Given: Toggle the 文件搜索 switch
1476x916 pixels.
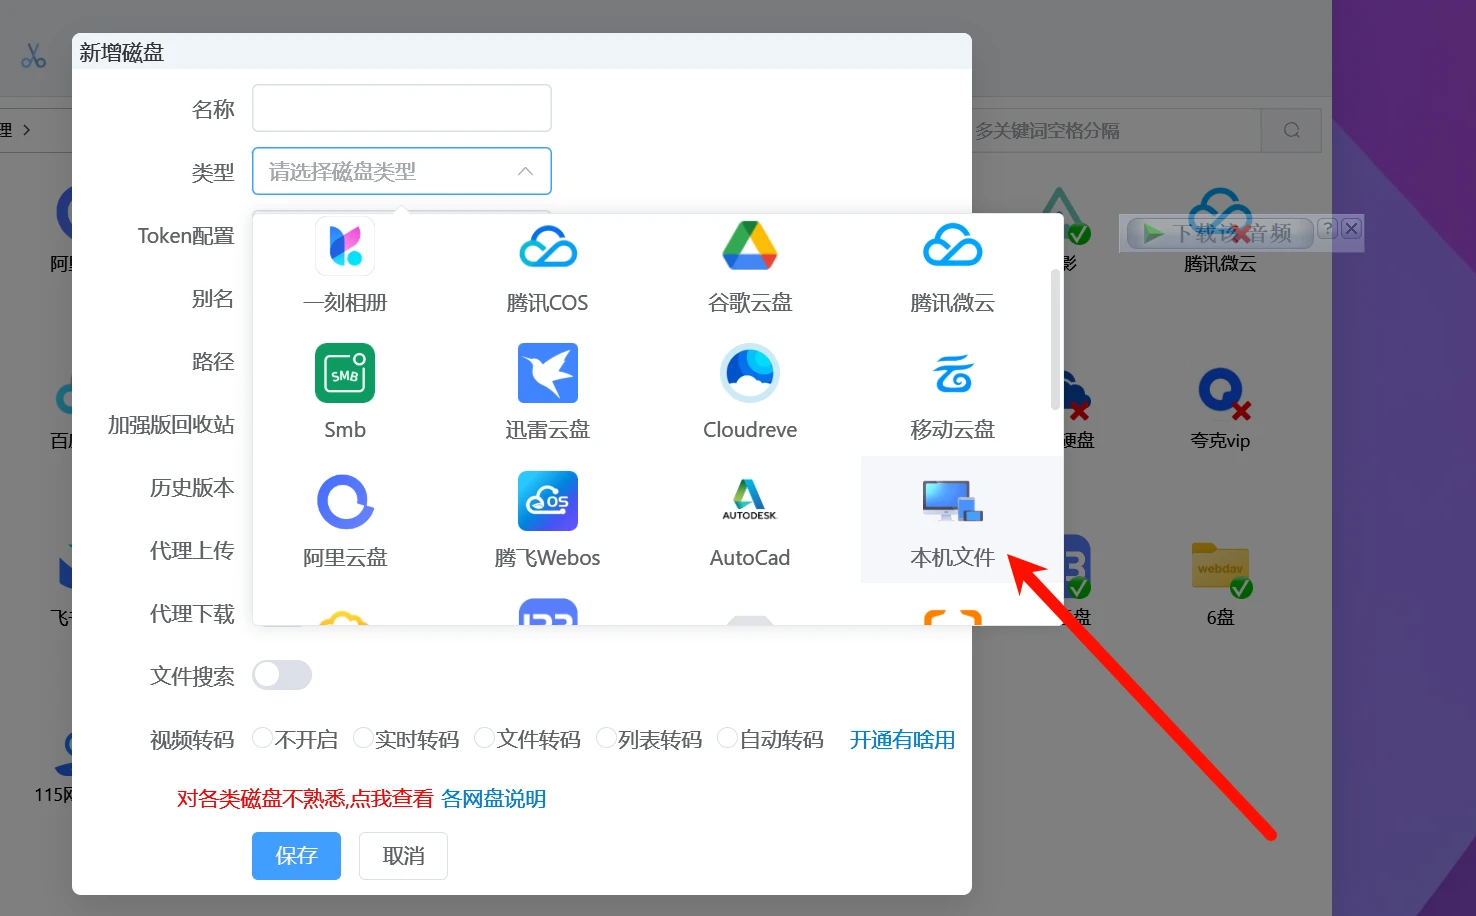Looking at the screenshot, I should pos(282,675).
